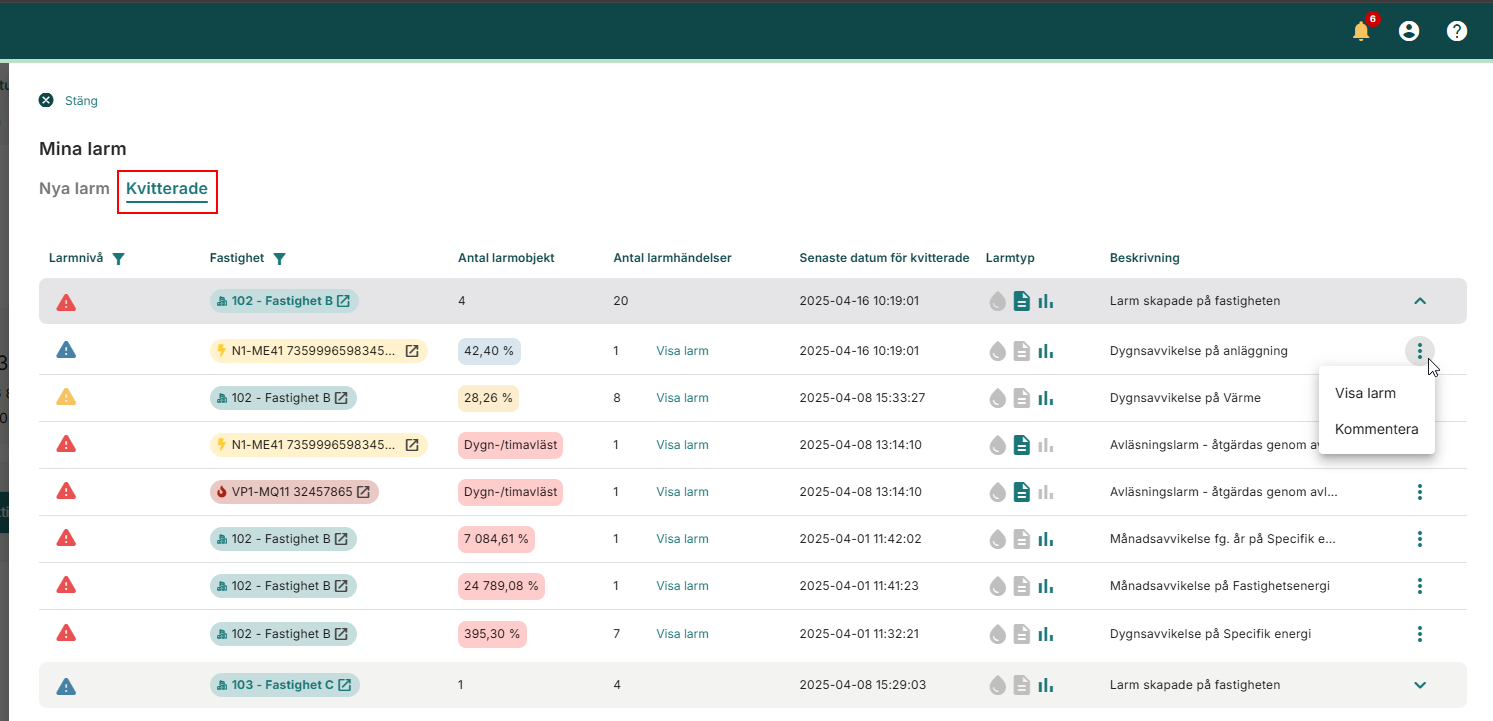Click yellow warning icon in the 28,26 % row
1493x721 pixels.
(66, 397)
